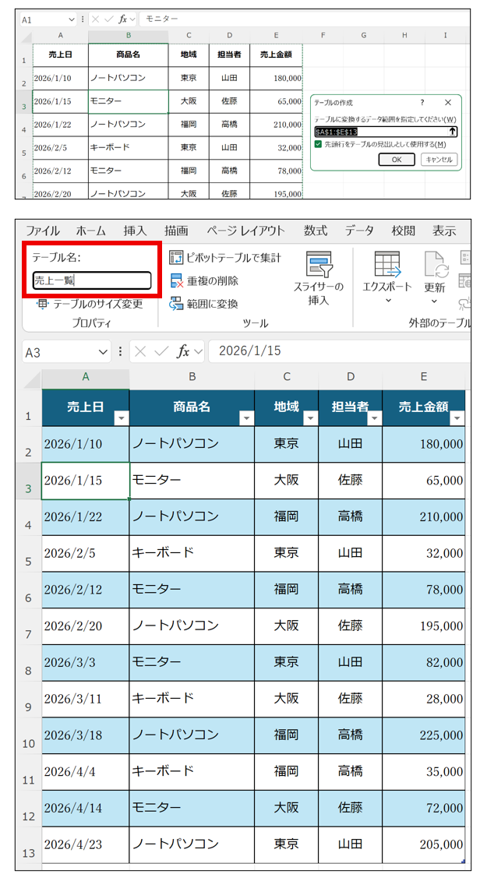Click the fx icon beside the A1 name box
The image size is (480, 874).
123,19
